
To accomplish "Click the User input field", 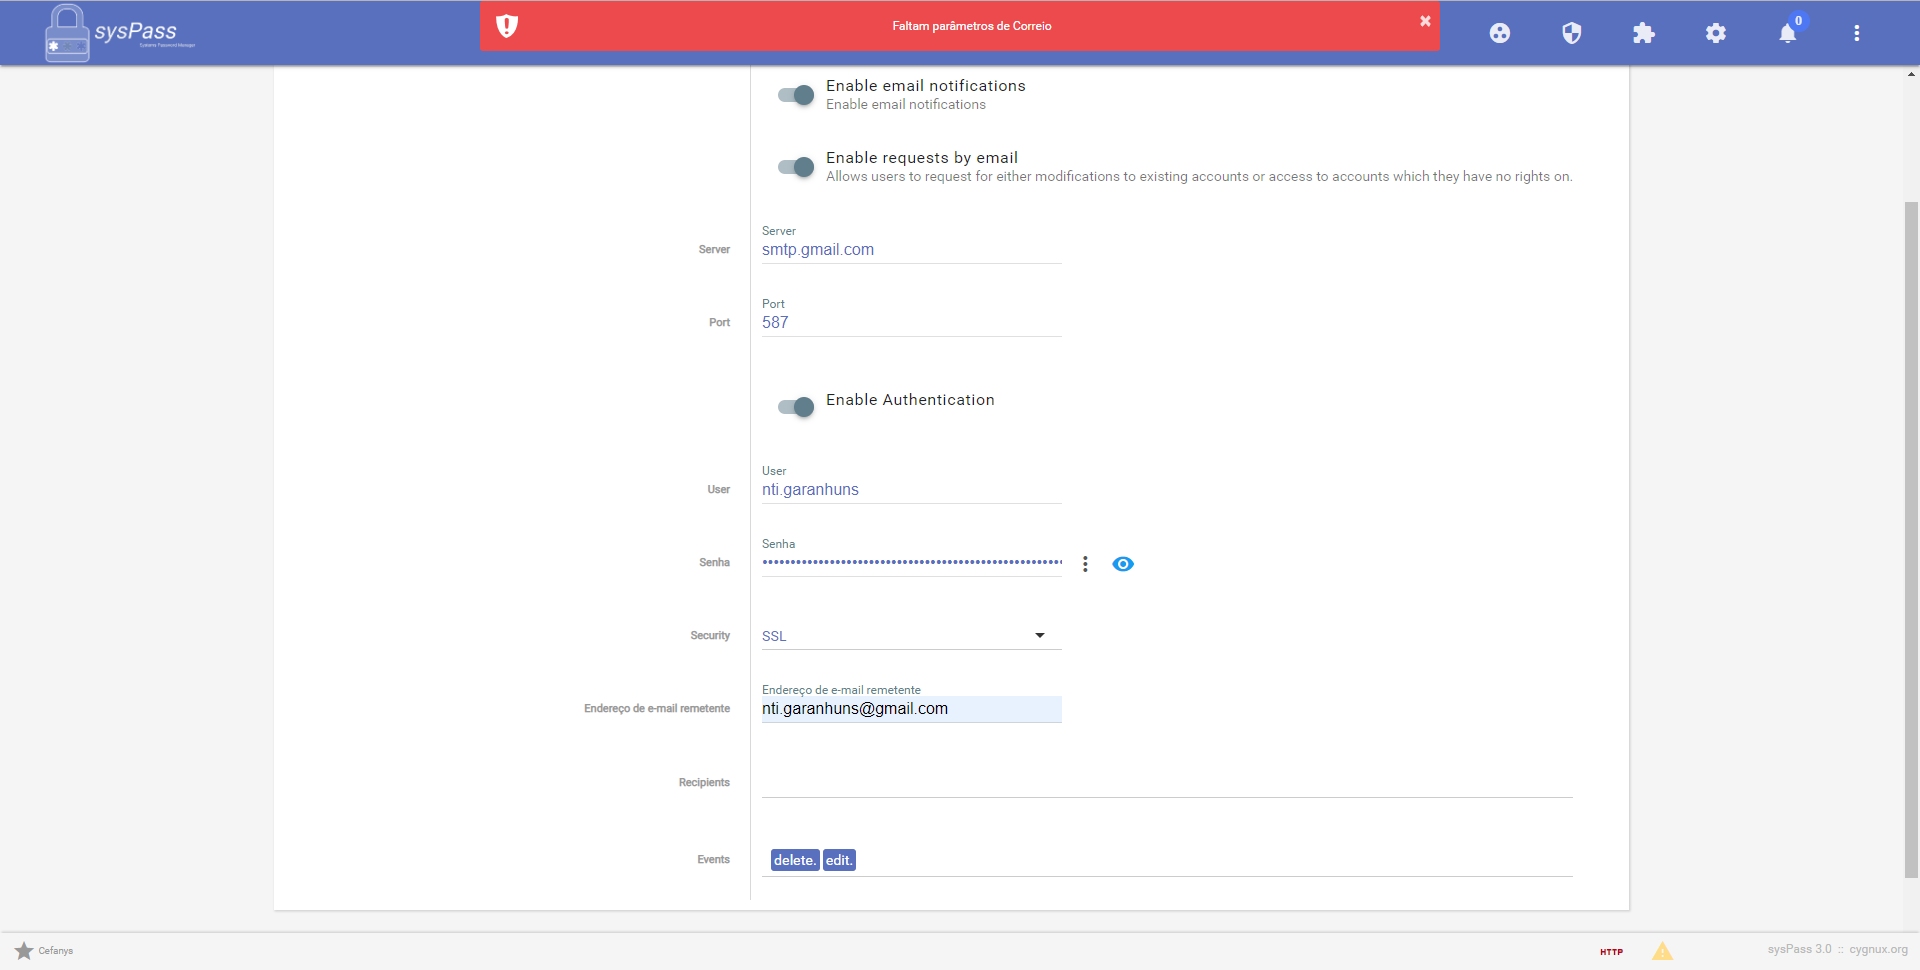I will 911,490.
